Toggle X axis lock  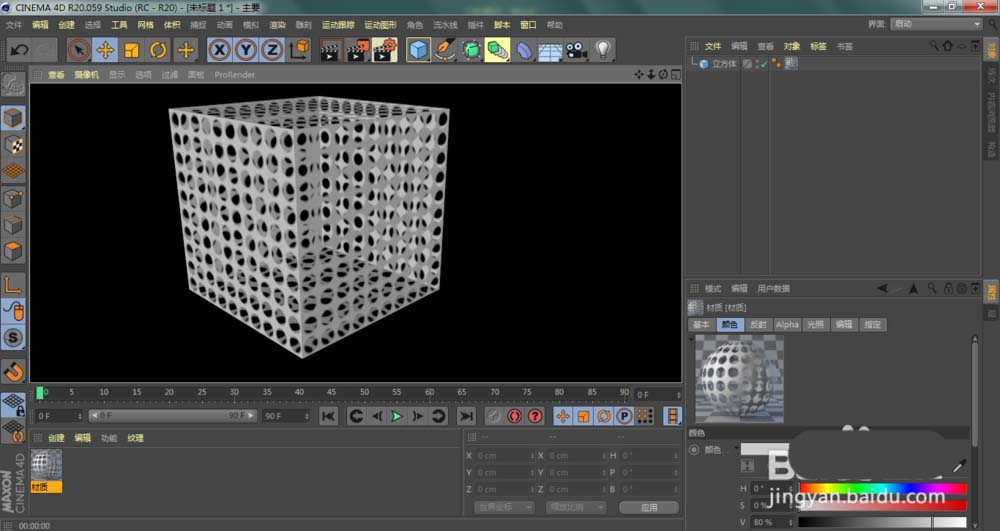pos(219,49)
